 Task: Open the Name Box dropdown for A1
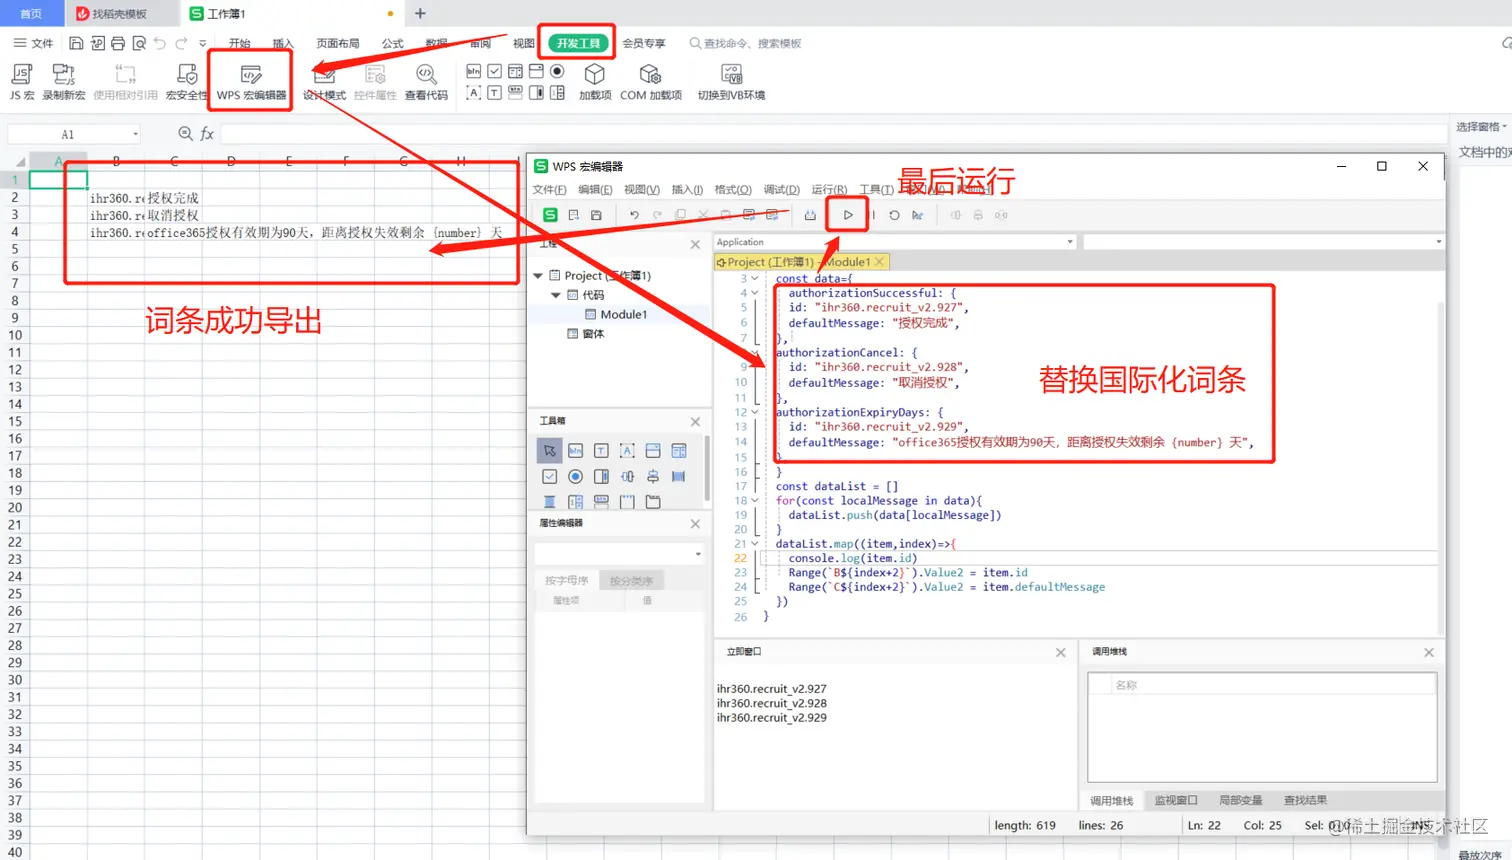pos(135,134)
